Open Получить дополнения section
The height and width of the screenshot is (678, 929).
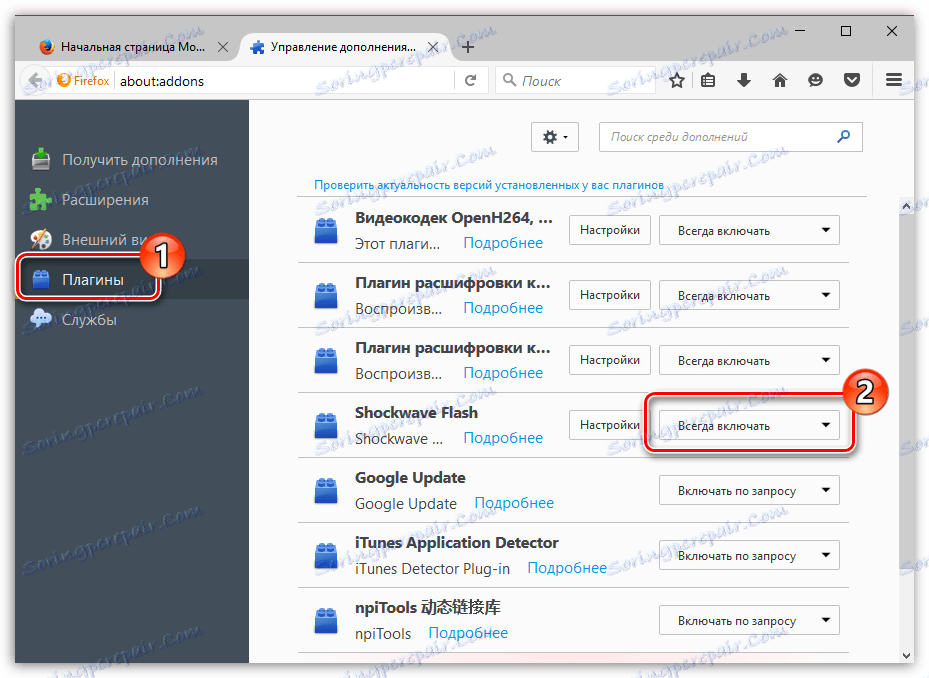coord(132,159)
